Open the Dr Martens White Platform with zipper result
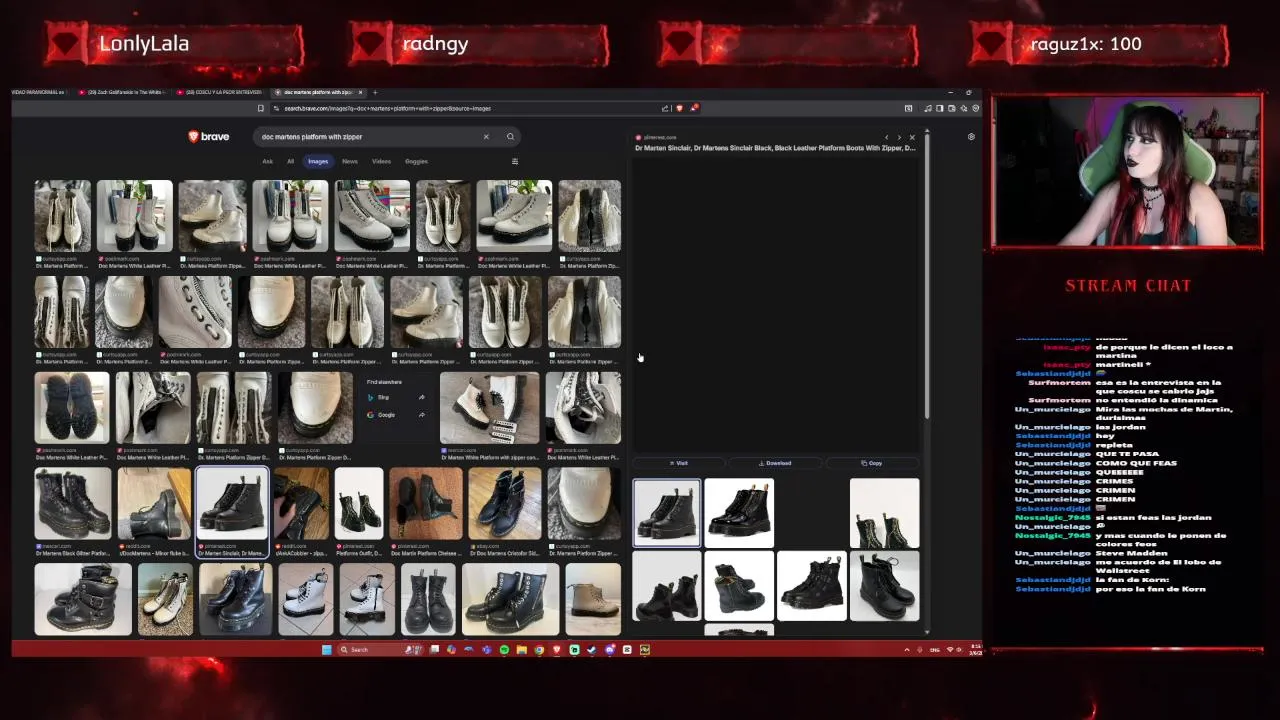The width and height of the screenshot is (1280, 720). (x=489, y=408)
